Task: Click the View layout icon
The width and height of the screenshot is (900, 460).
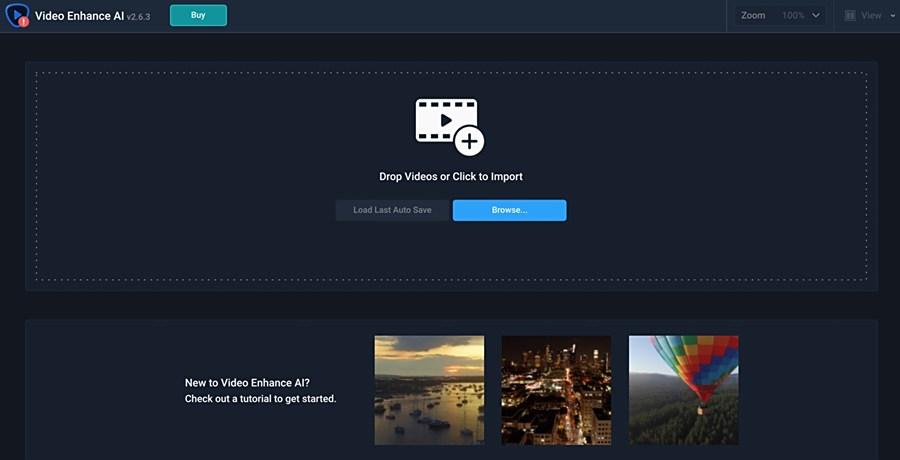Action: [x=850, y=16]
